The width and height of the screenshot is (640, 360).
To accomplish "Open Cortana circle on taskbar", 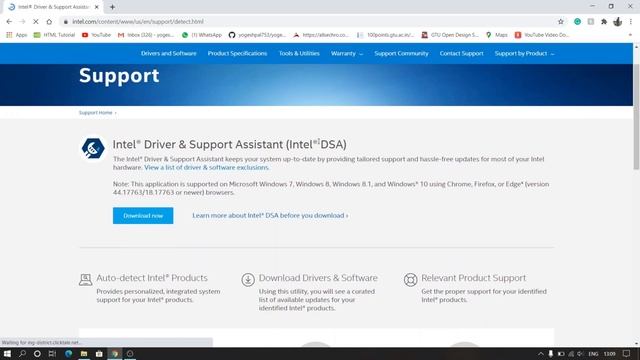I will click(x=37, y=354).
